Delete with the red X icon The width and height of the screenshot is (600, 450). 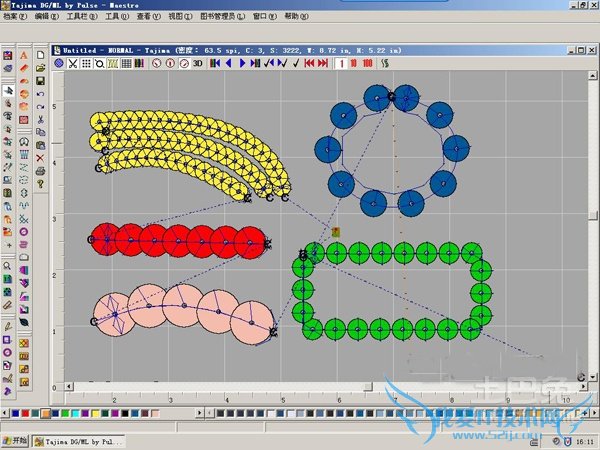pos(40,158)
